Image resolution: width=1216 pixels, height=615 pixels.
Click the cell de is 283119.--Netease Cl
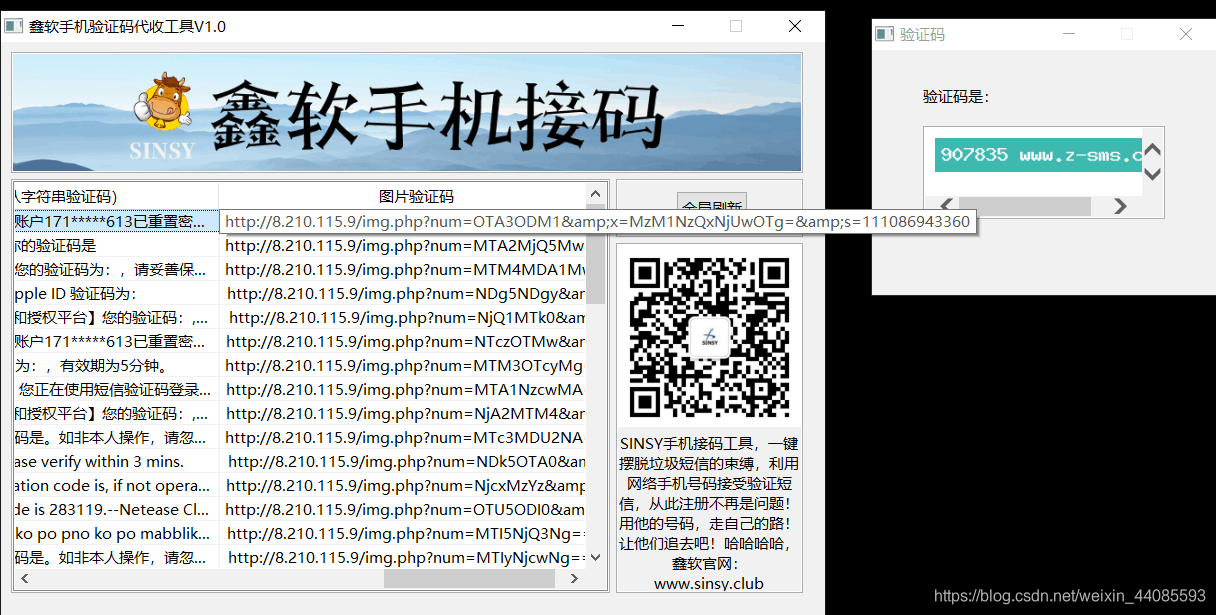[116, 509]
